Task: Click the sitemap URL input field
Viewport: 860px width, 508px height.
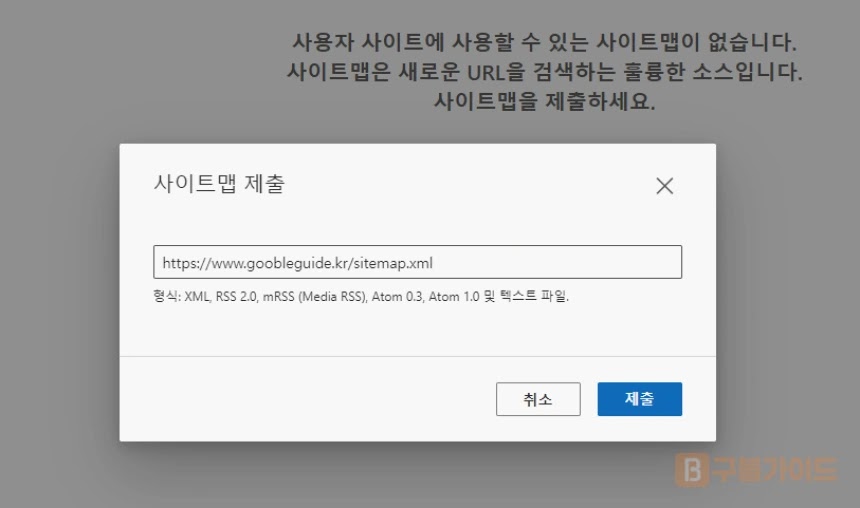Action: (x=417, y=262)
